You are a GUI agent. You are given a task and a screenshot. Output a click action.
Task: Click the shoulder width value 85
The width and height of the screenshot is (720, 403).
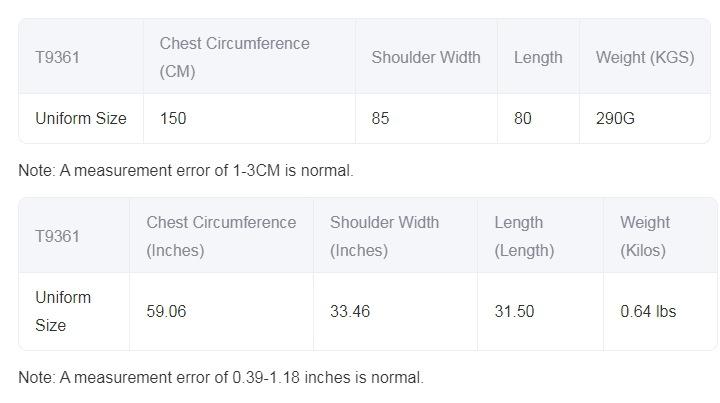(x=380, y=118)
